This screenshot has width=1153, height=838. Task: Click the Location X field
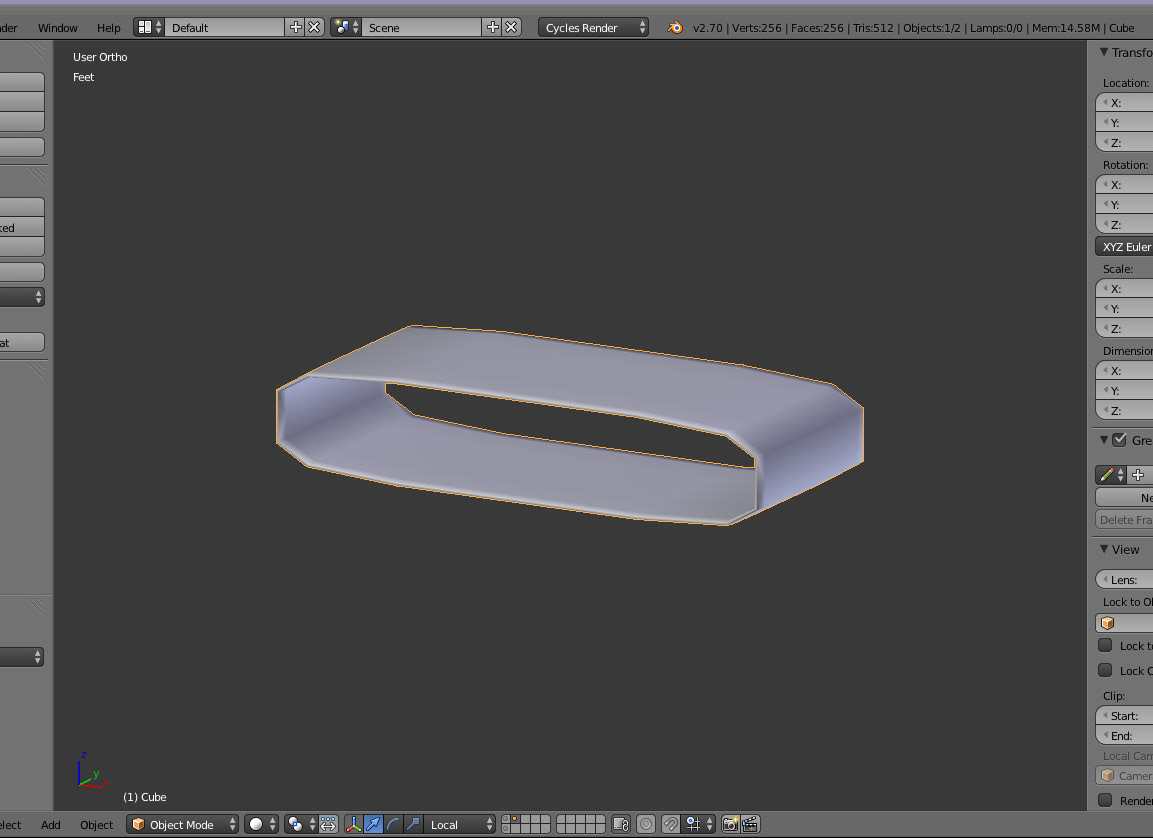pyautogui.click(x=1124, y=103)
